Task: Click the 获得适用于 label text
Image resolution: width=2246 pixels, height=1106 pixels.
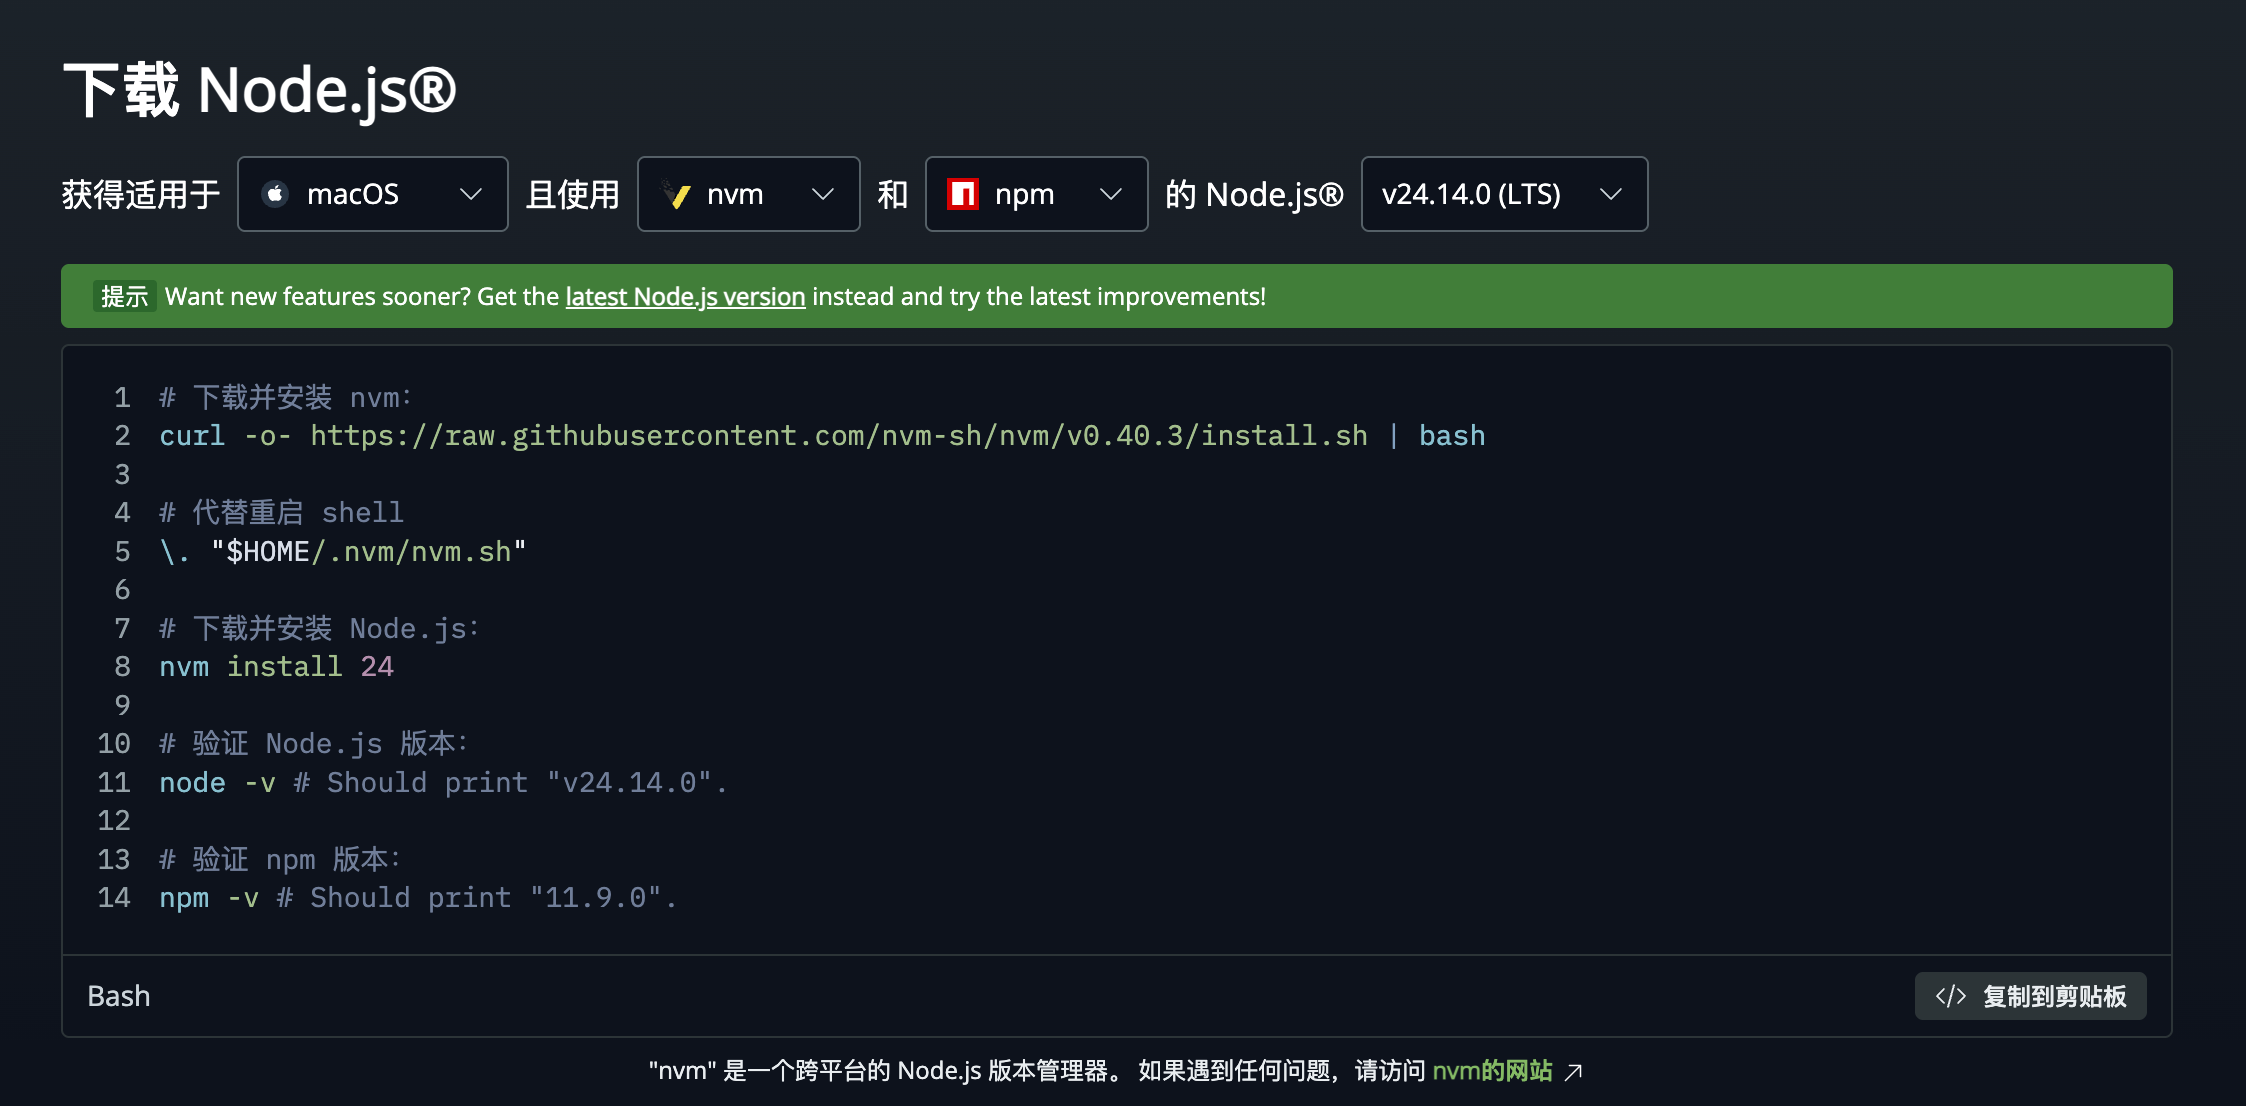Action: pyautogui.click(x=141, y=194)
